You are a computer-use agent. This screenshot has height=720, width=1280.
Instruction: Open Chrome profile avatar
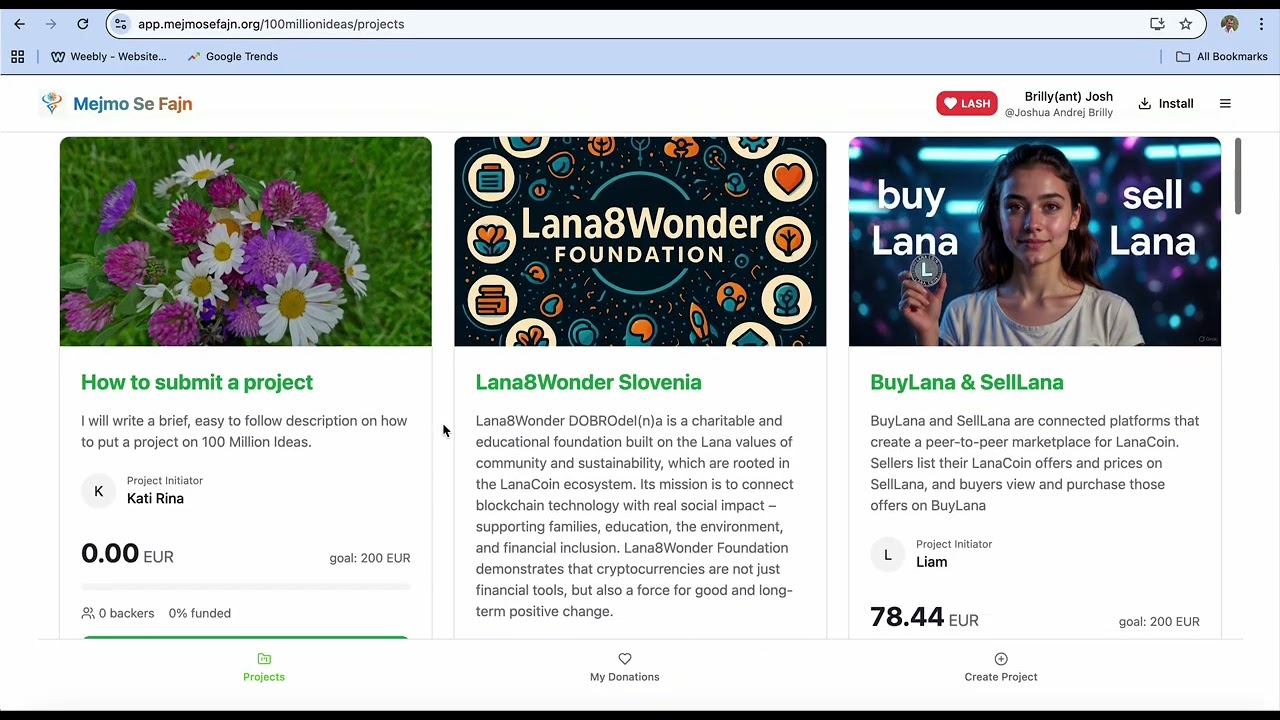tap(1230, 24)
